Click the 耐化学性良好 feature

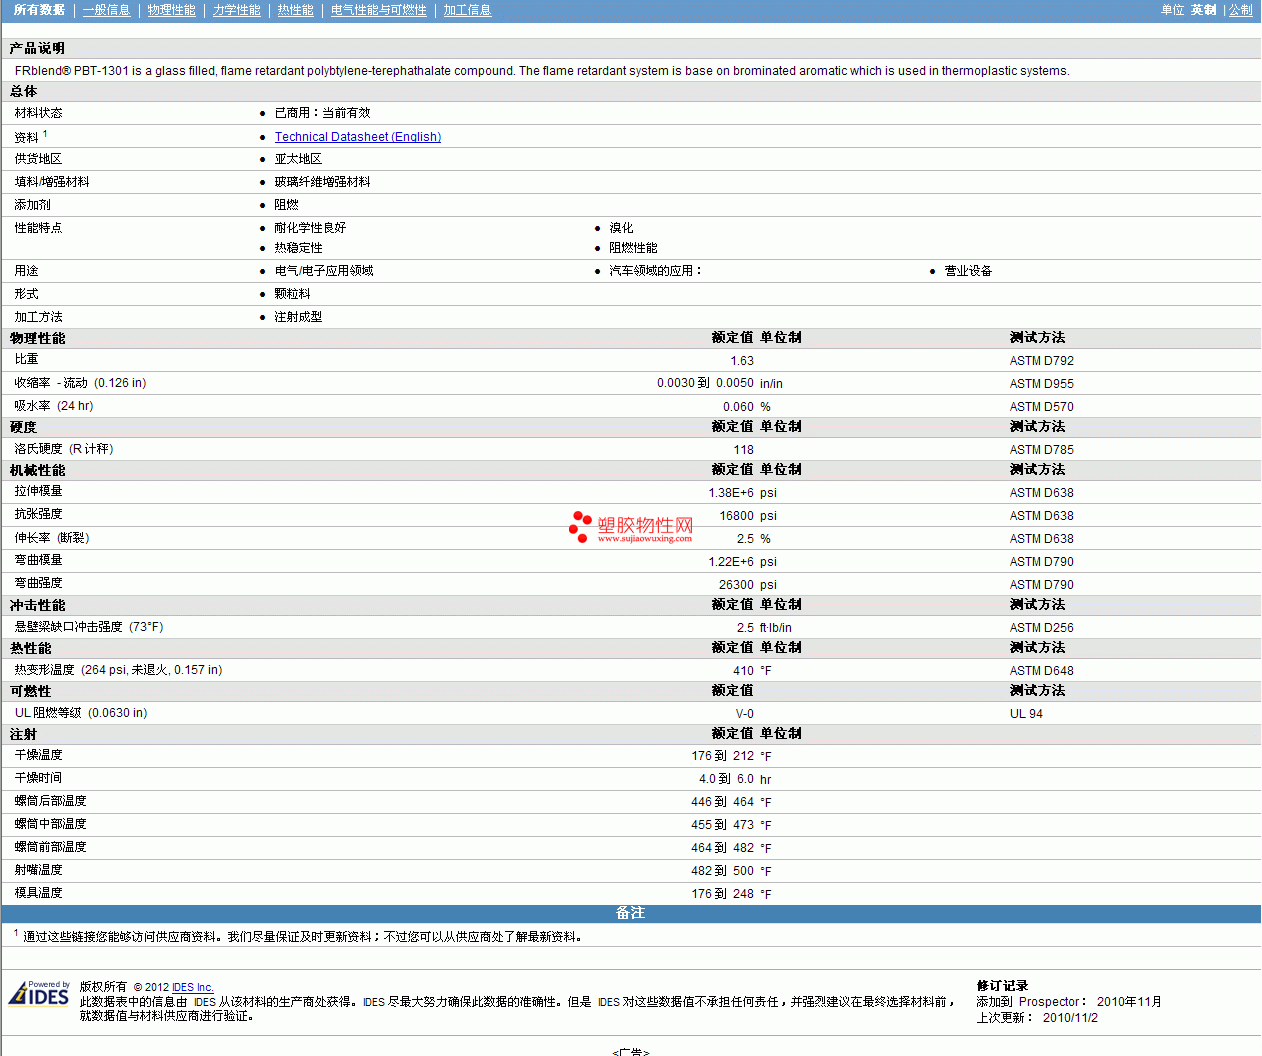pyautogui.click(x=310, y=228)
